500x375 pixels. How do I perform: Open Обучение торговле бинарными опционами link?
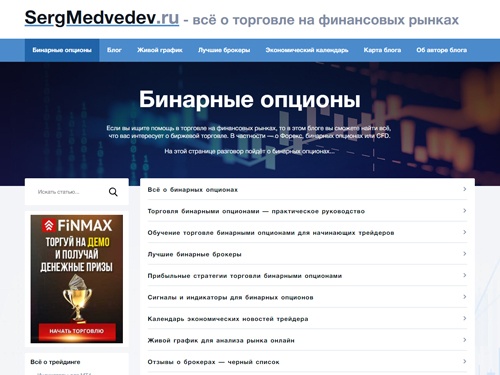pos(271,233)
